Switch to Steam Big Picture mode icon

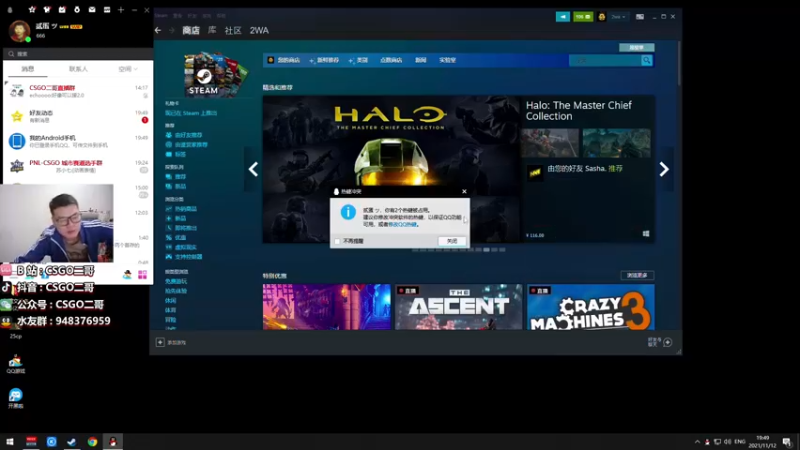point(640,17)
